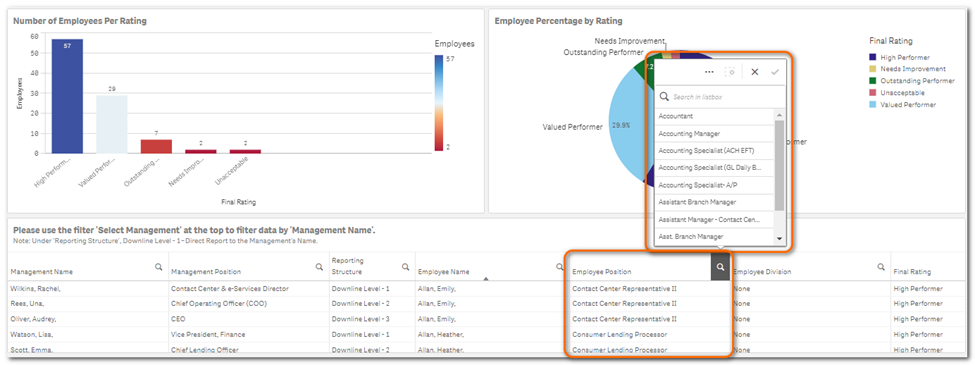Click the magnifier inside the listbox search
This screenshot has height=365, width=975.
[x=663, y=97]
